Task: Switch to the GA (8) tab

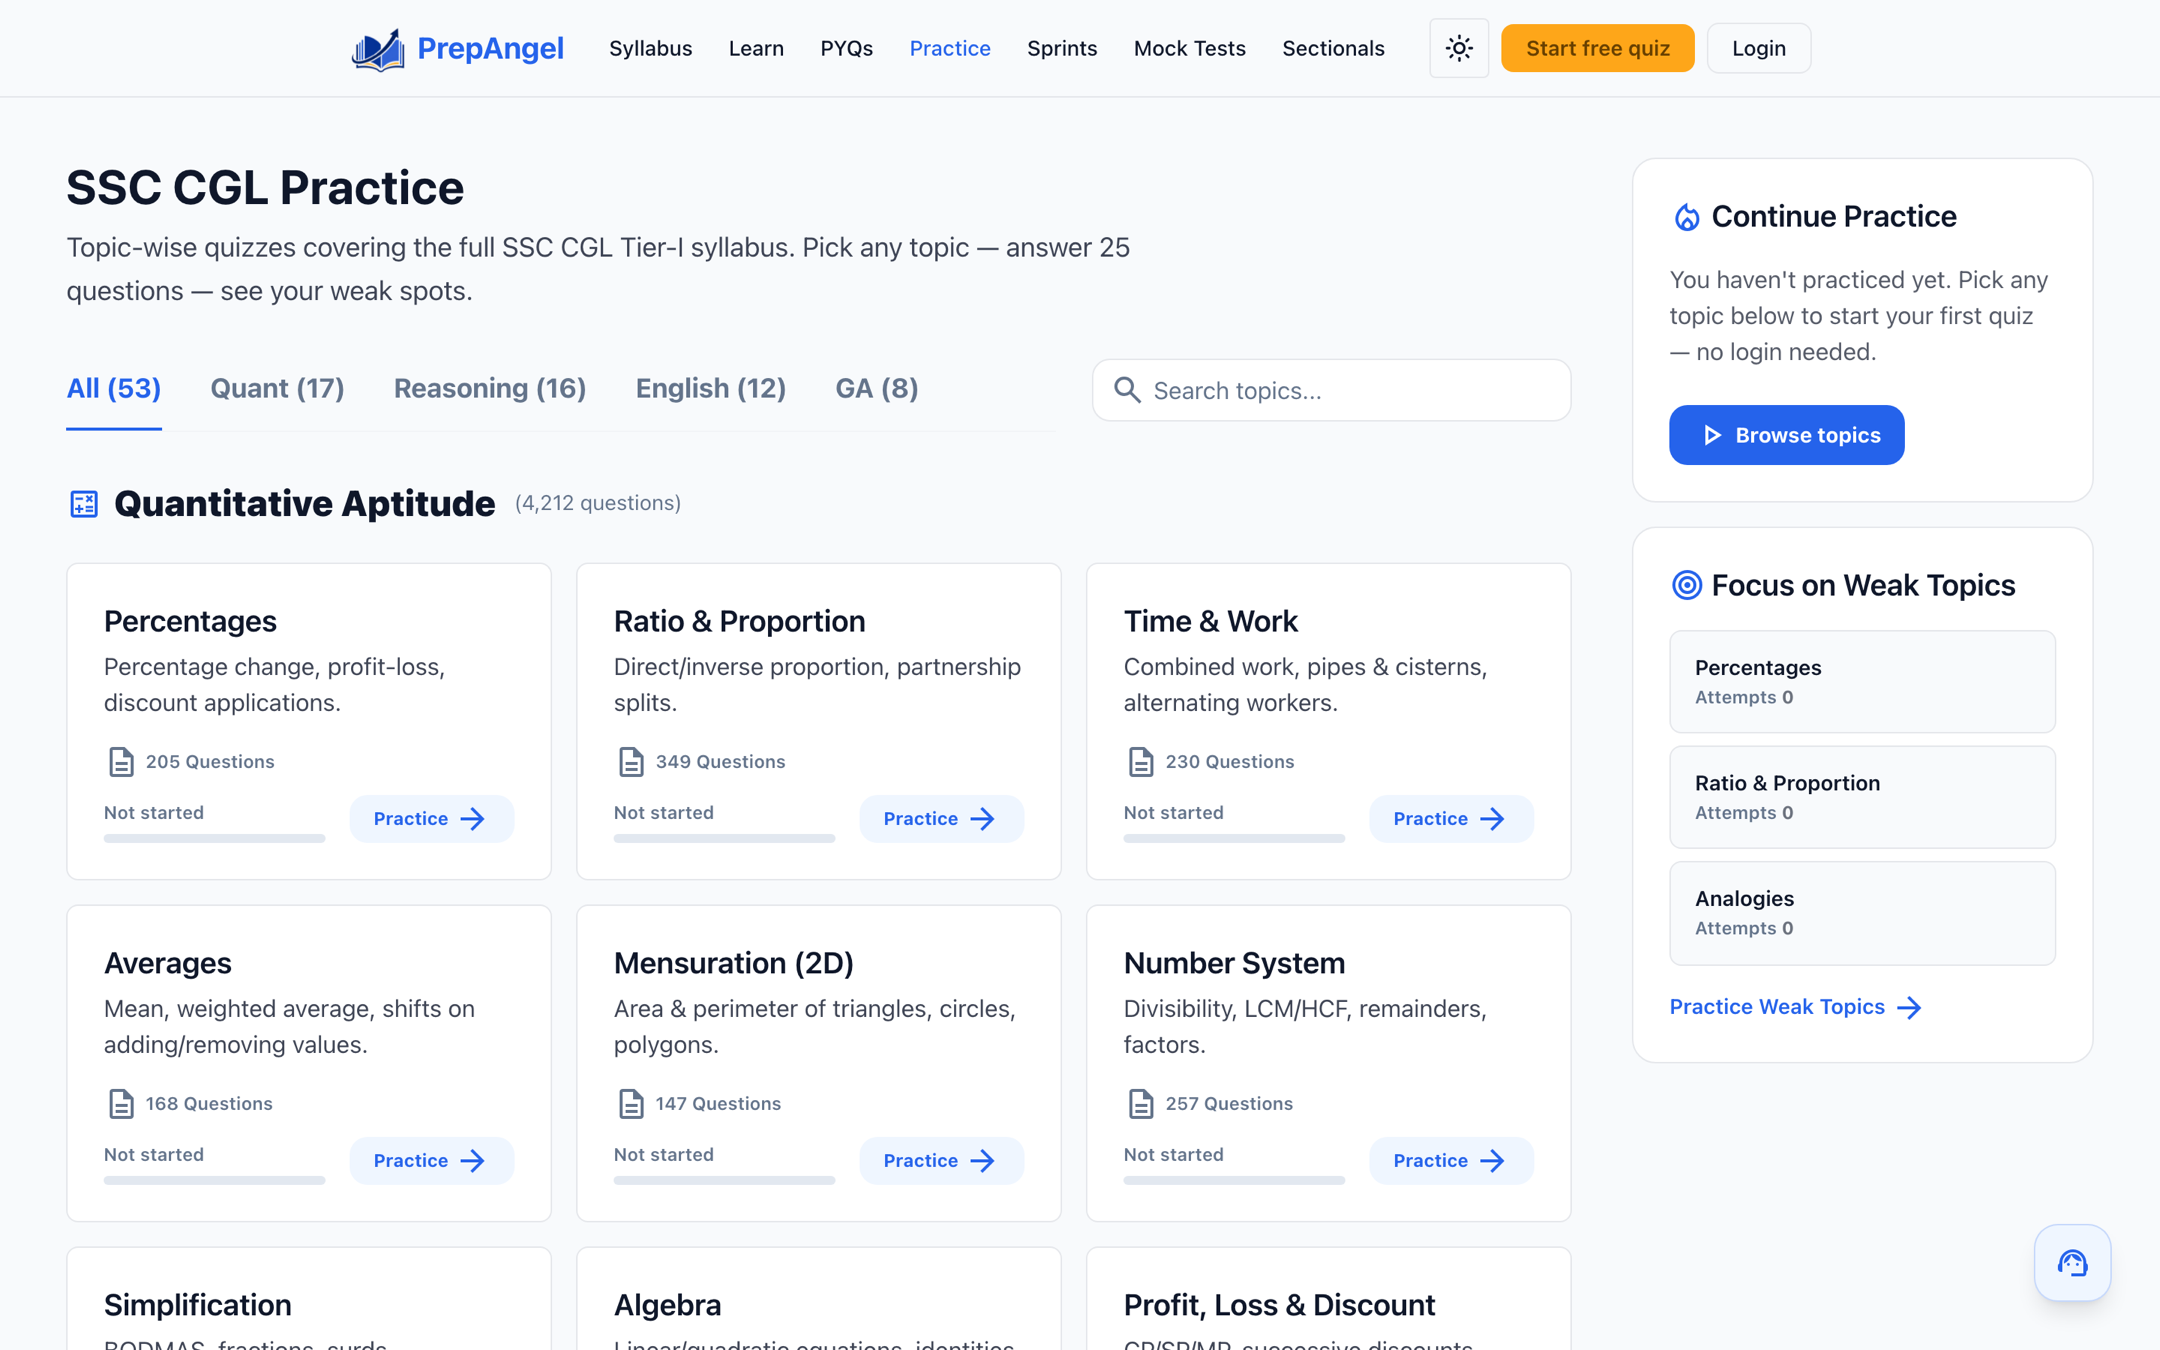Action: (877, 389)
